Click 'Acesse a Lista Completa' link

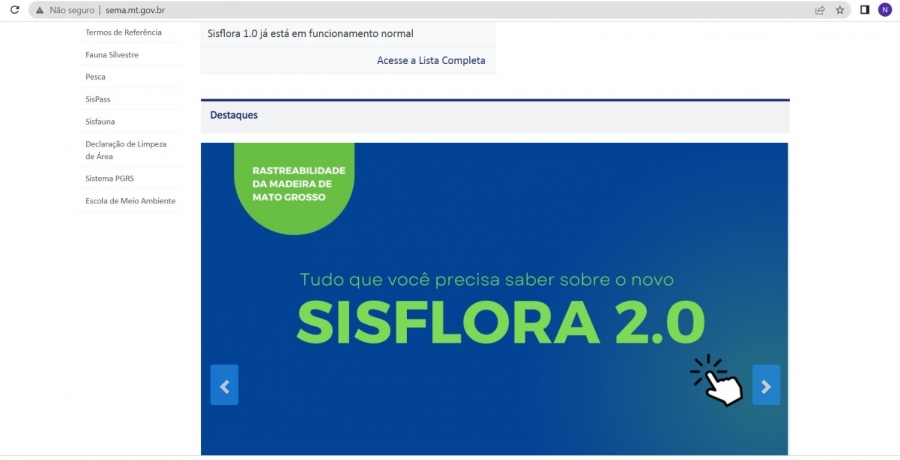pyautogui.click(x=431, y=60)
